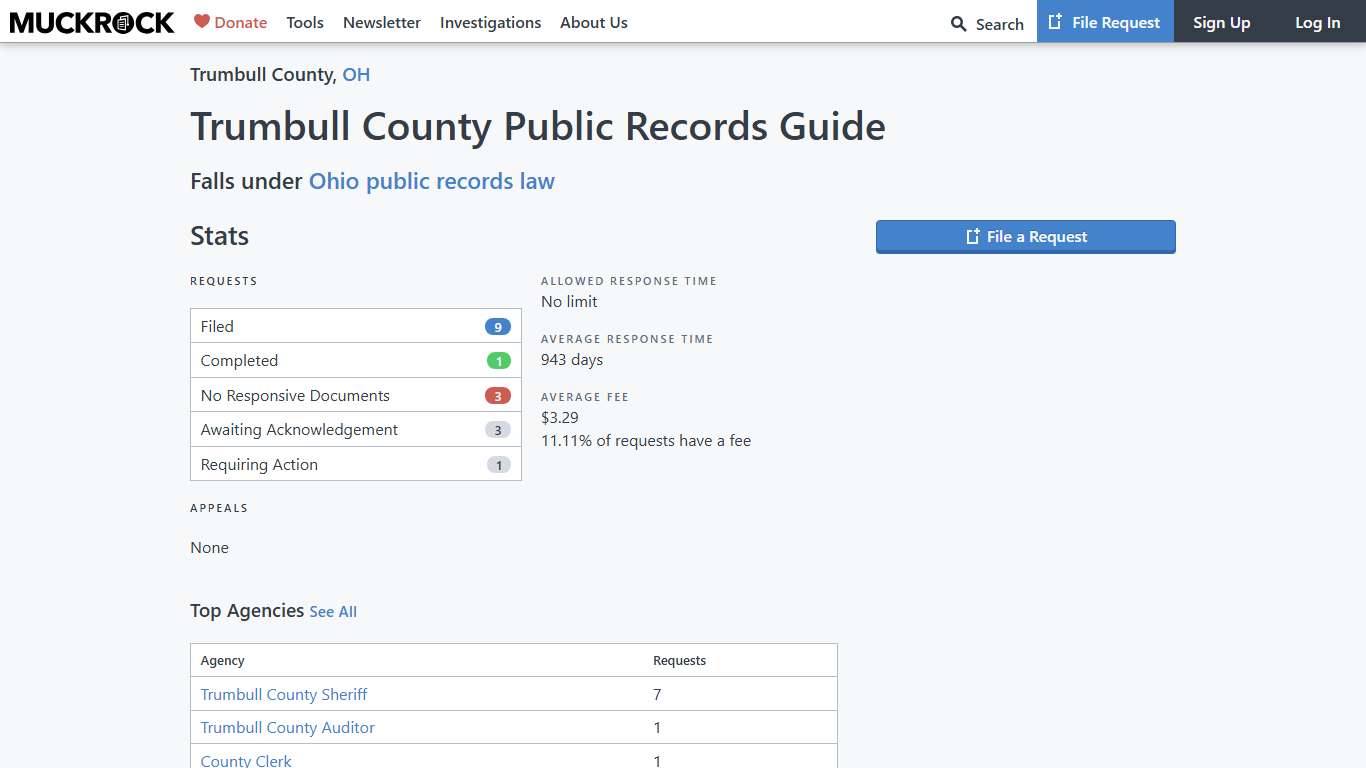Open the Investigations menu
The image size is (1366, 768).
(x=490, y=22)
